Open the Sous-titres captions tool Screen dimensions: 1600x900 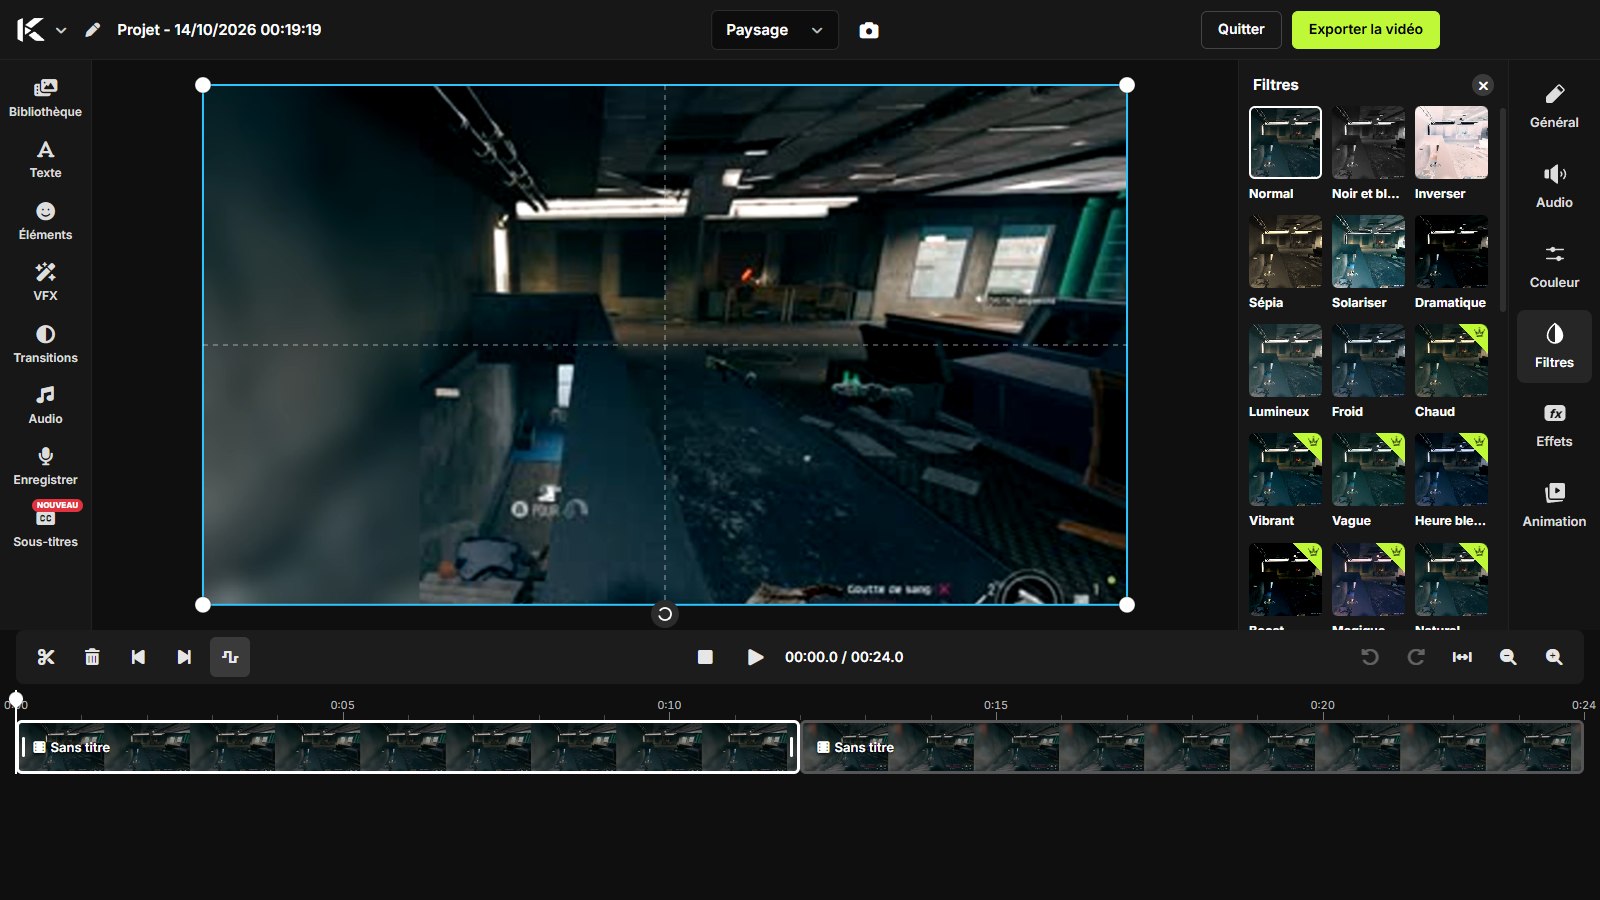pyautogui.click(x=45, y=526)
